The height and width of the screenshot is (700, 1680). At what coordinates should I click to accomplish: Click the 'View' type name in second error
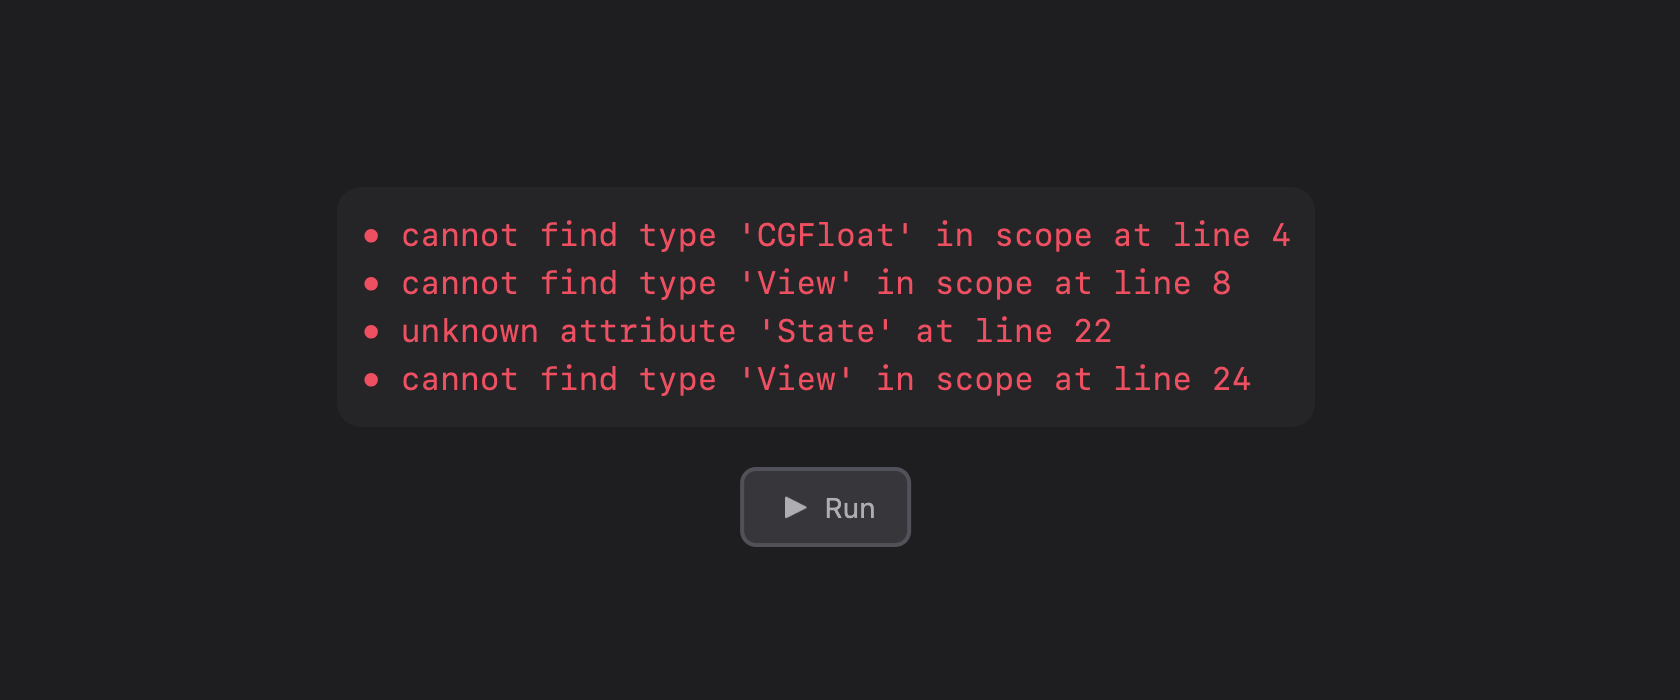point(796,283)
